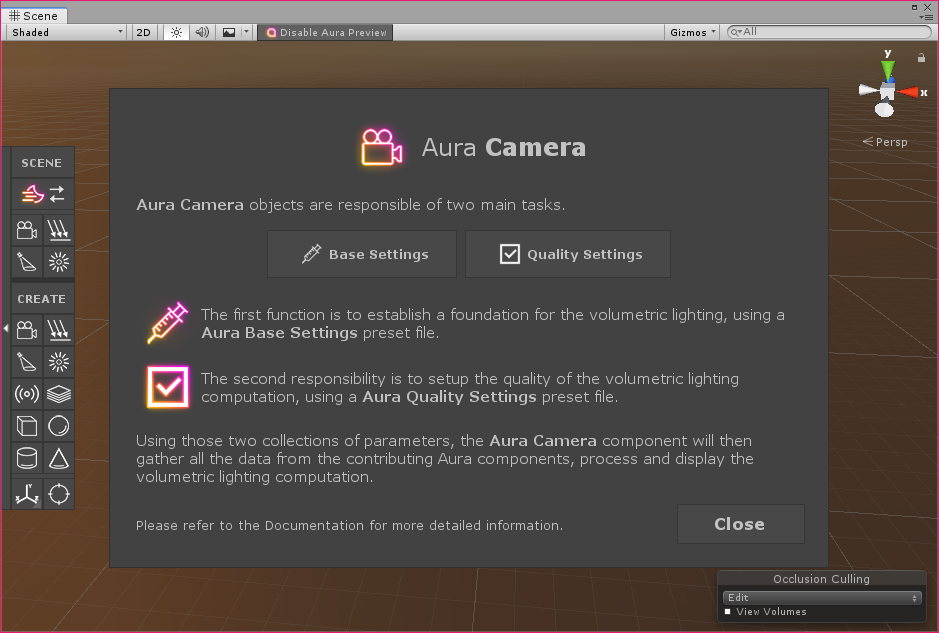Click the Quality Settings button
This screenshot has height=633, width=939.
click(x=568, y=254)
